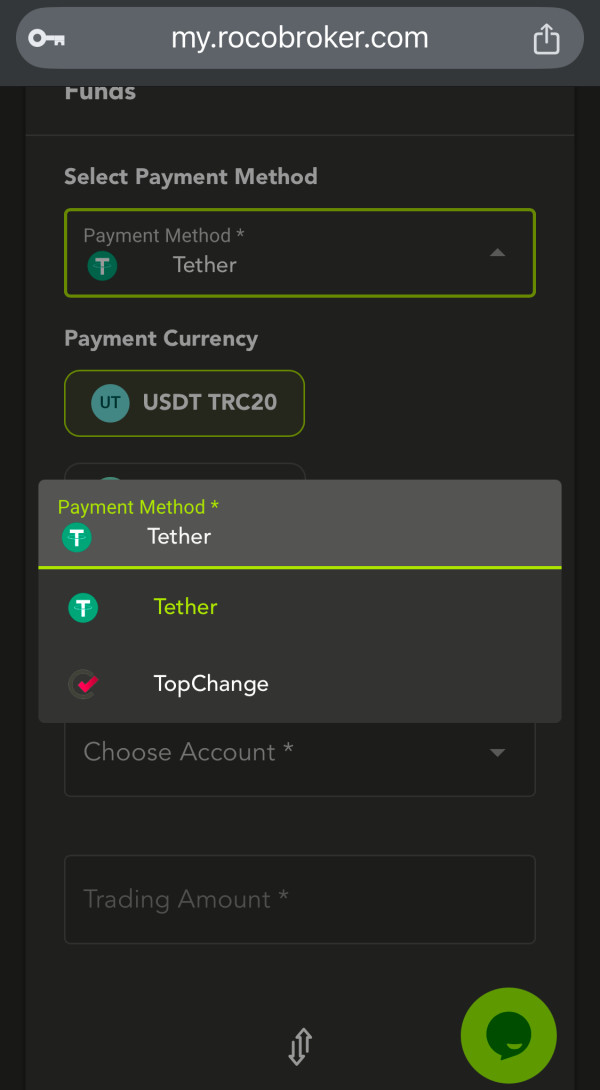Click the UT circle badge on USDT TRC20
This screenshot has height=1090, width=600.
[x=110, y=403]
